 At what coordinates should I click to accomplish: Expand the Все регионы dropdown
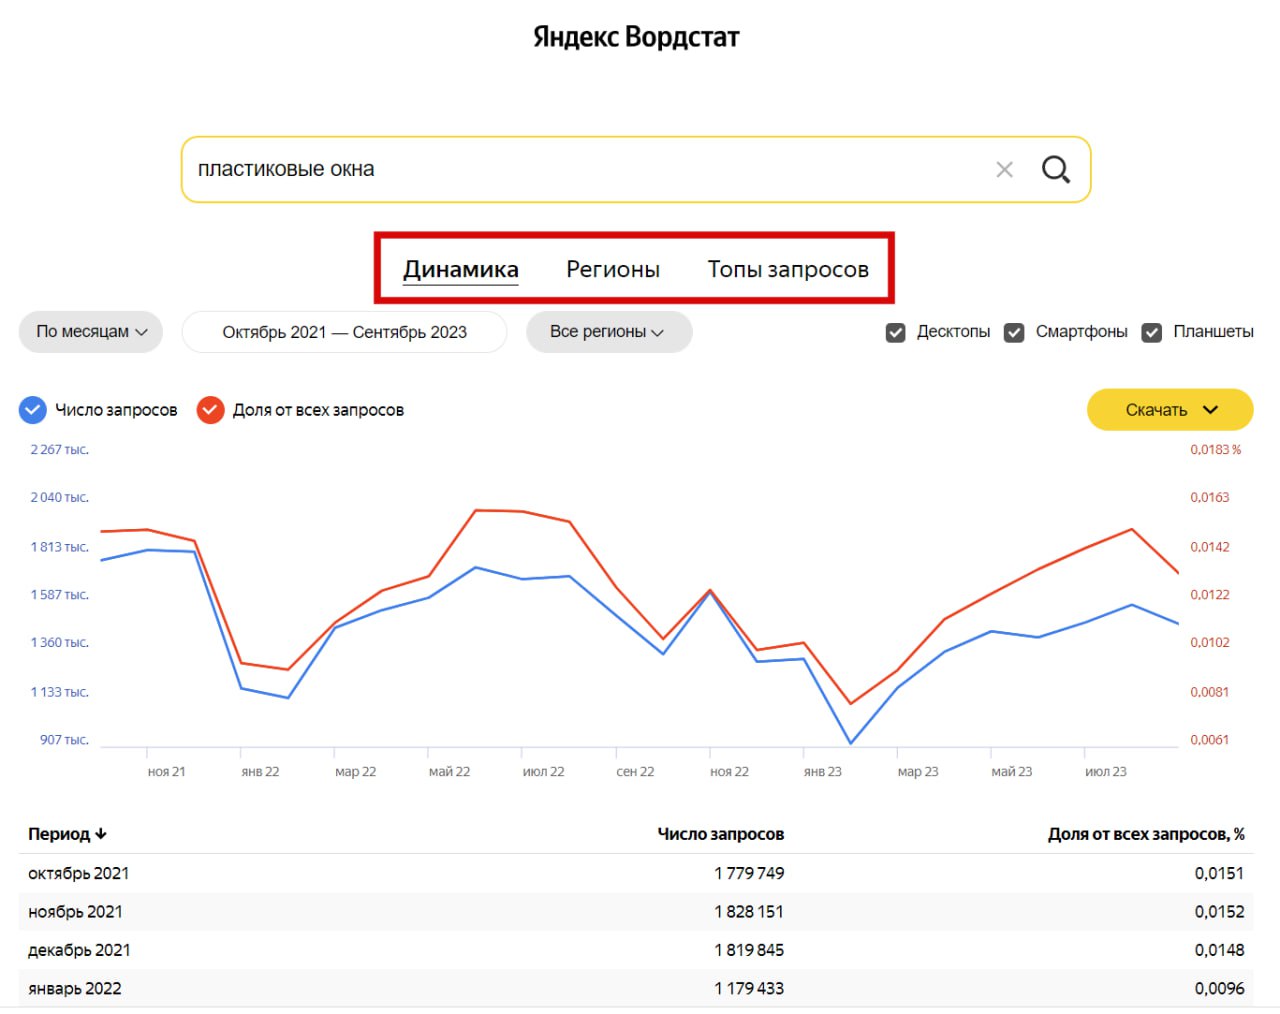click(609, 332)
